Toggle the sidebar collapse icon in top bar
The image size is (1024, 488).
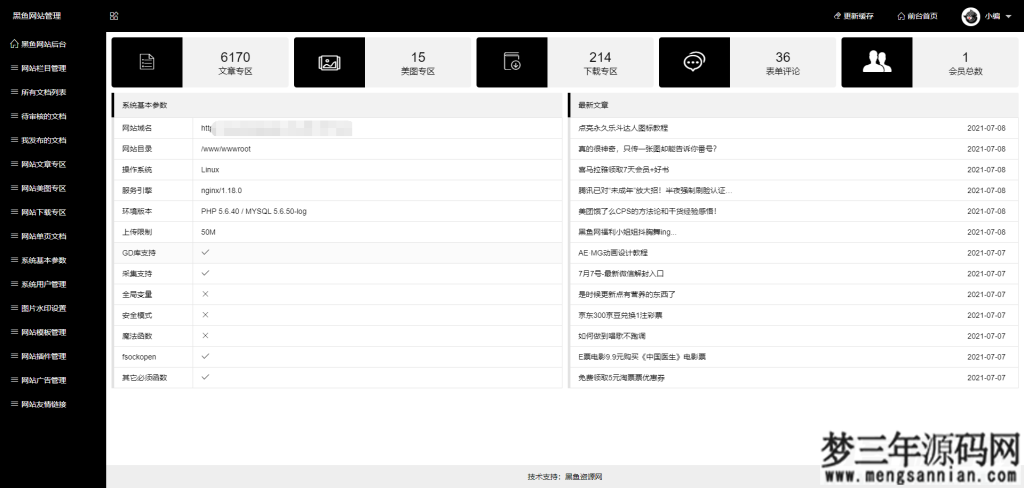point(114,16)
